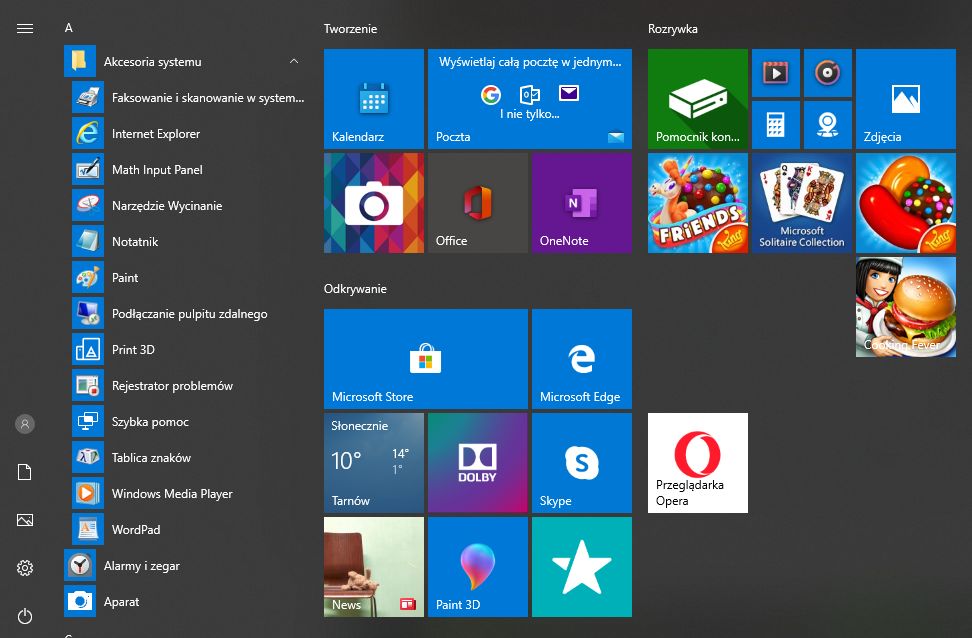
Task: Launch the Microsoft Edge tile
Action: pyautogui.click(x=582, y=359)
